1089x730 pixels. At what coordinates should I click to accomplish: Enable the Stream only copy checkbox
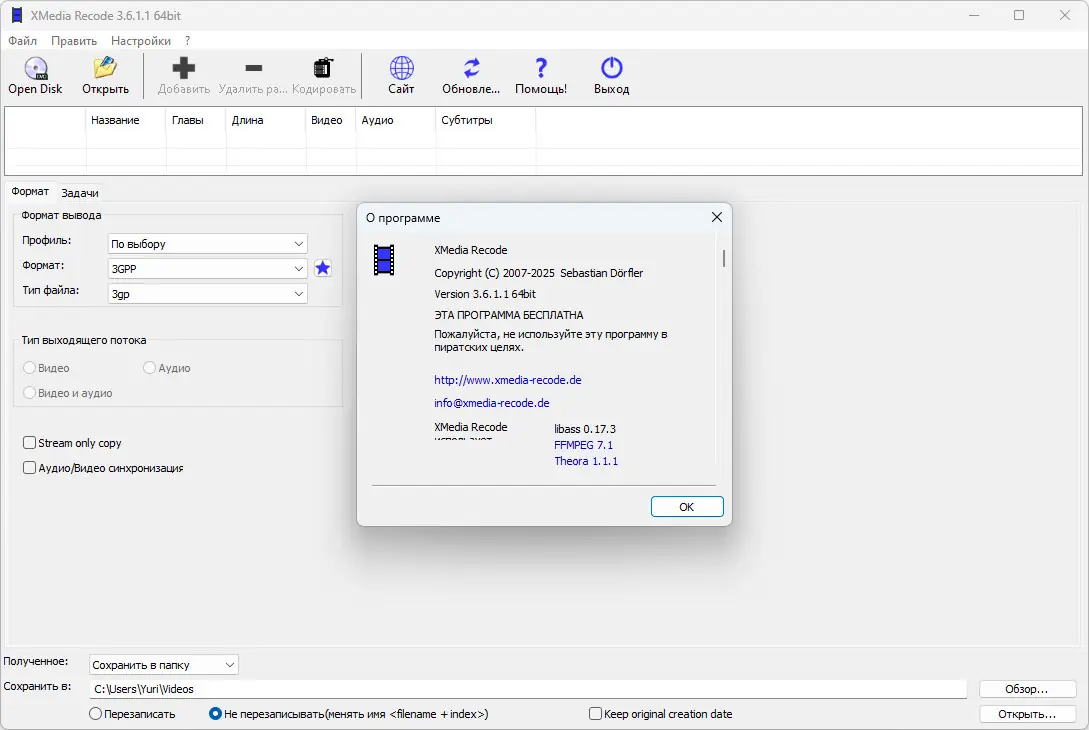click(29, 442)
